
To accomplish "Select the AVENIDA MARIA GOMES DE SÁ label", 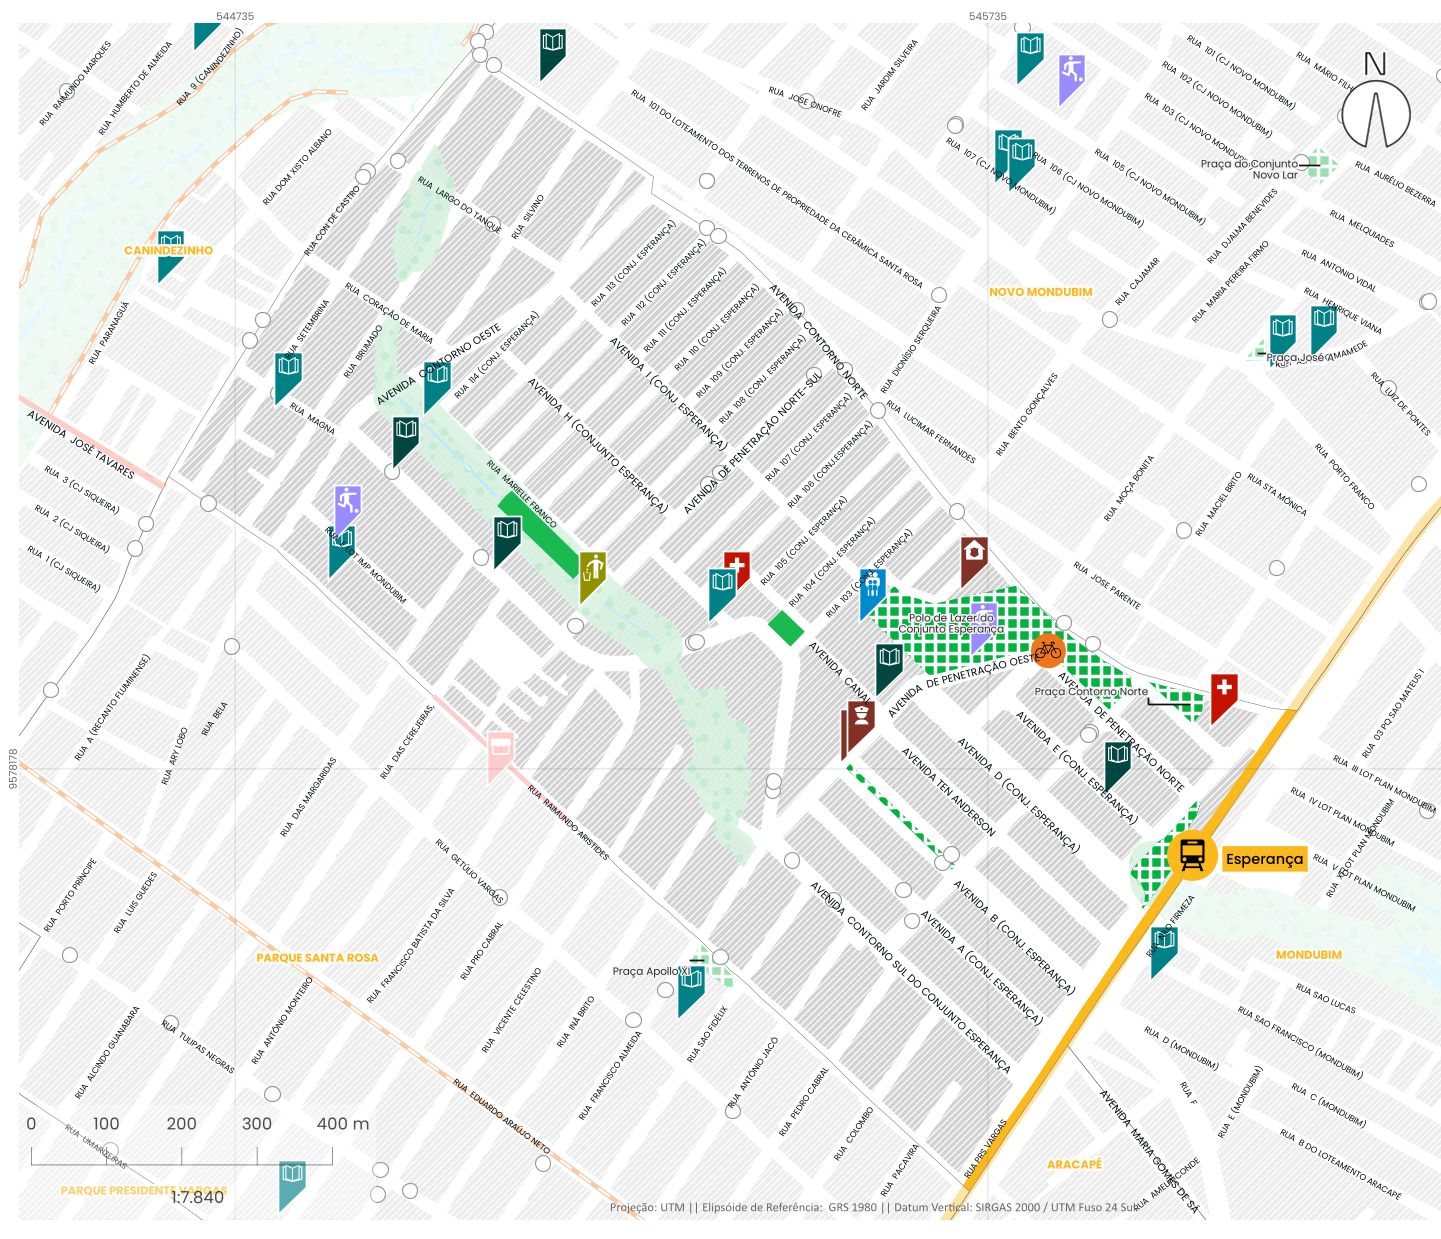I will [1149, 1151].
